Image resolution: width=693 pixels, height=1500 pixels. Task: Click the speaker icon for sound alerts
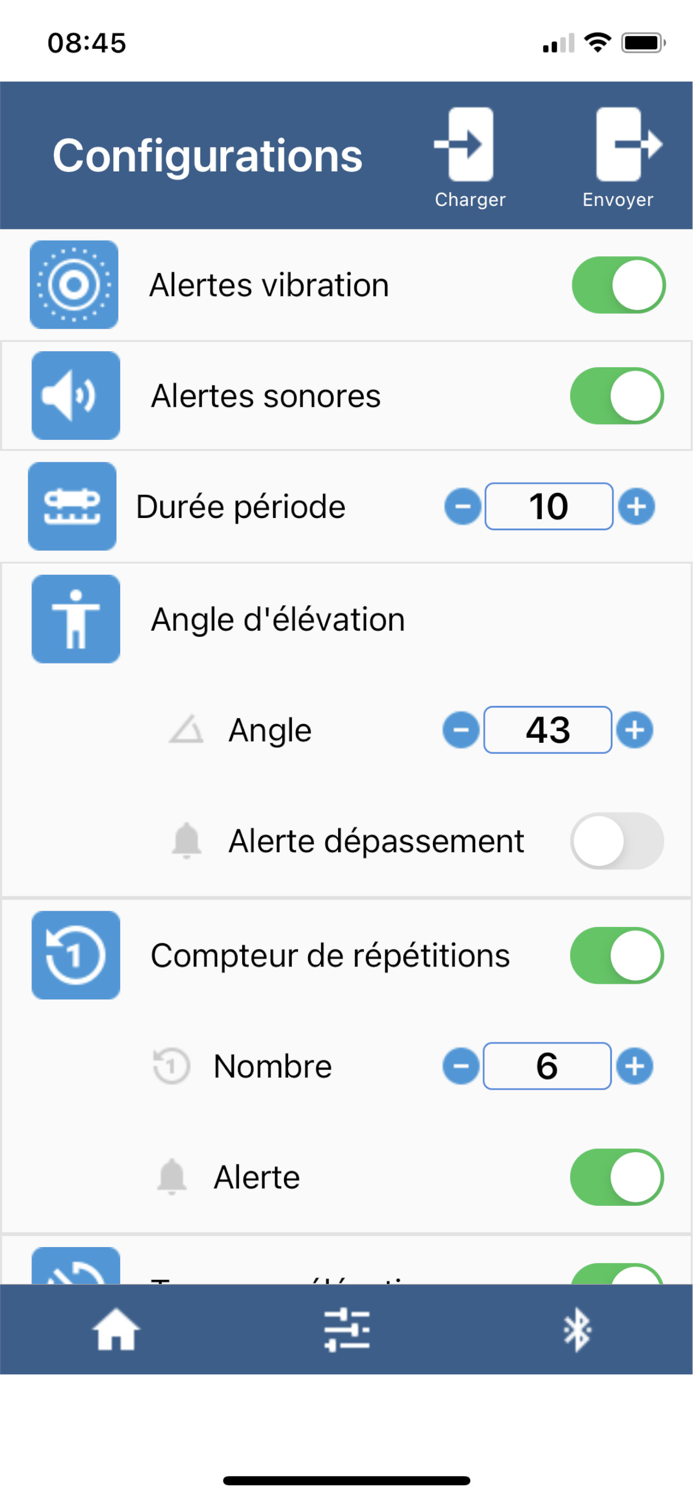(x=74, y=395)
